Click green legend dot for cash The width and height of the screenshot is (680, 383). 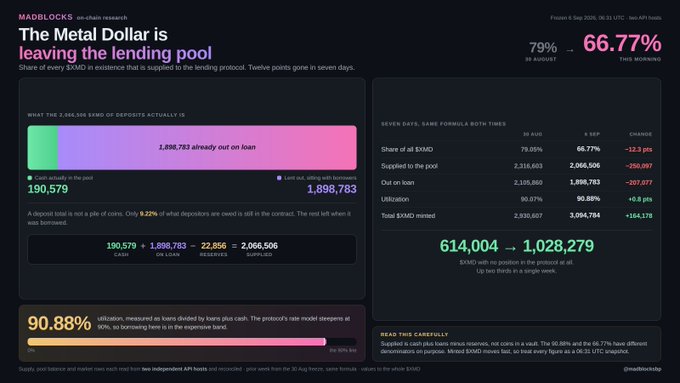30,178
